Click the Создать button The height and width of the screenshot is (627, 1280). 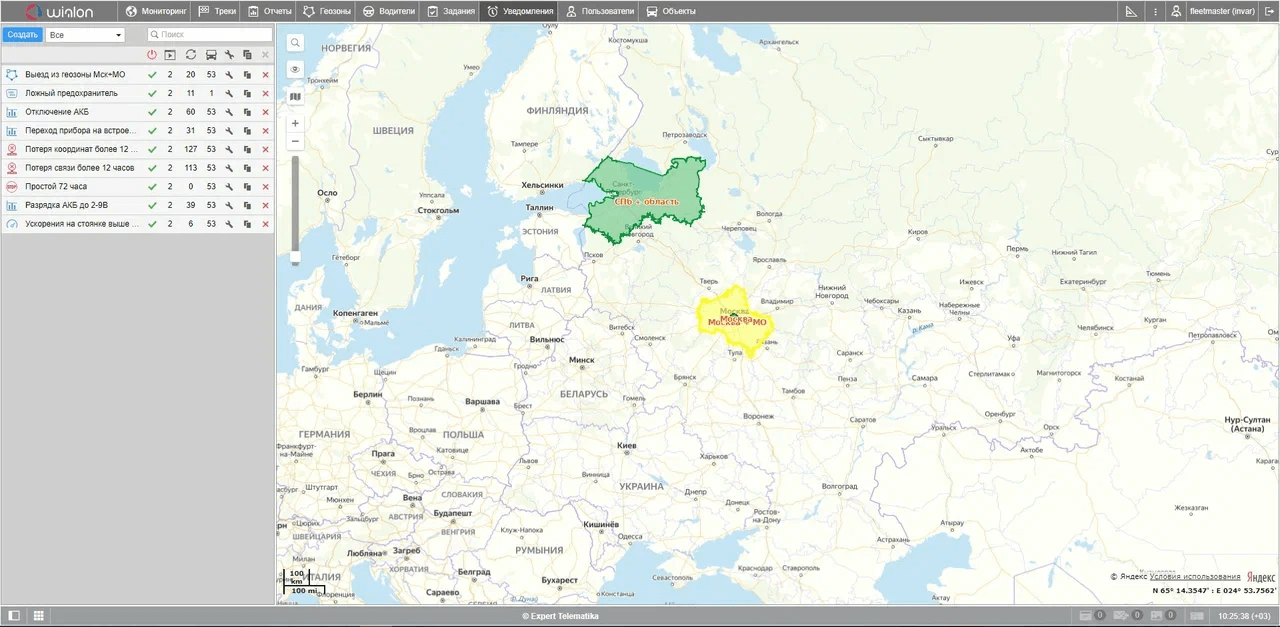[22, 35]
